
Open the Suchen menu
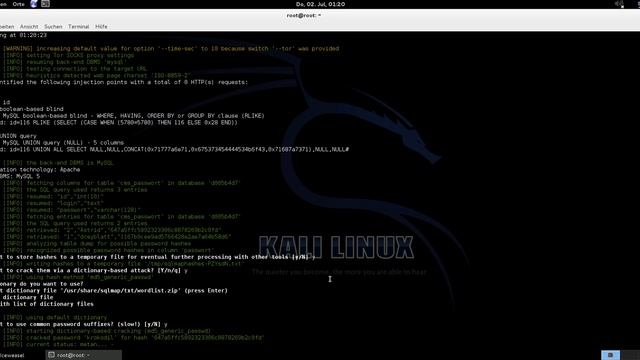click(53, 27)
